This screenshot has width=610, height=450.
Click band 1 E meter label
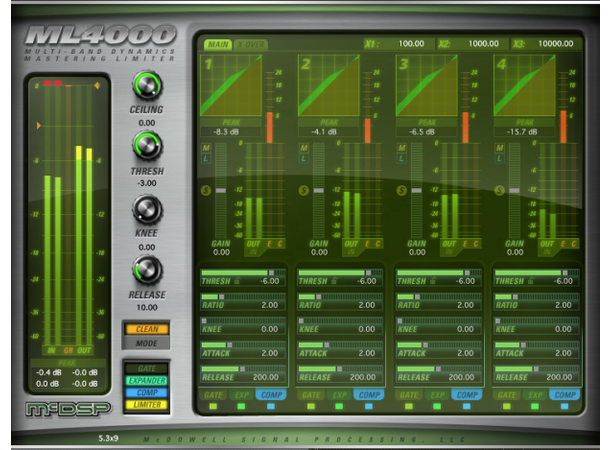click(x=269, y=244)
